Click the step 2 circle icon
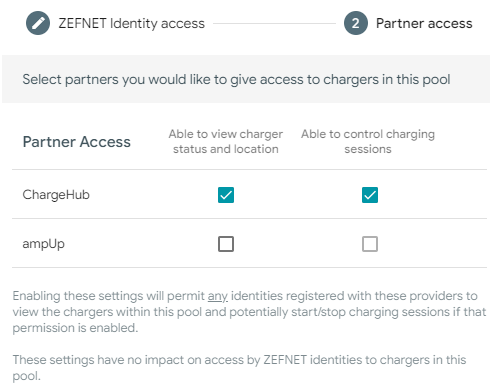This screenshot has width=490, height=387. click(356, 23)
